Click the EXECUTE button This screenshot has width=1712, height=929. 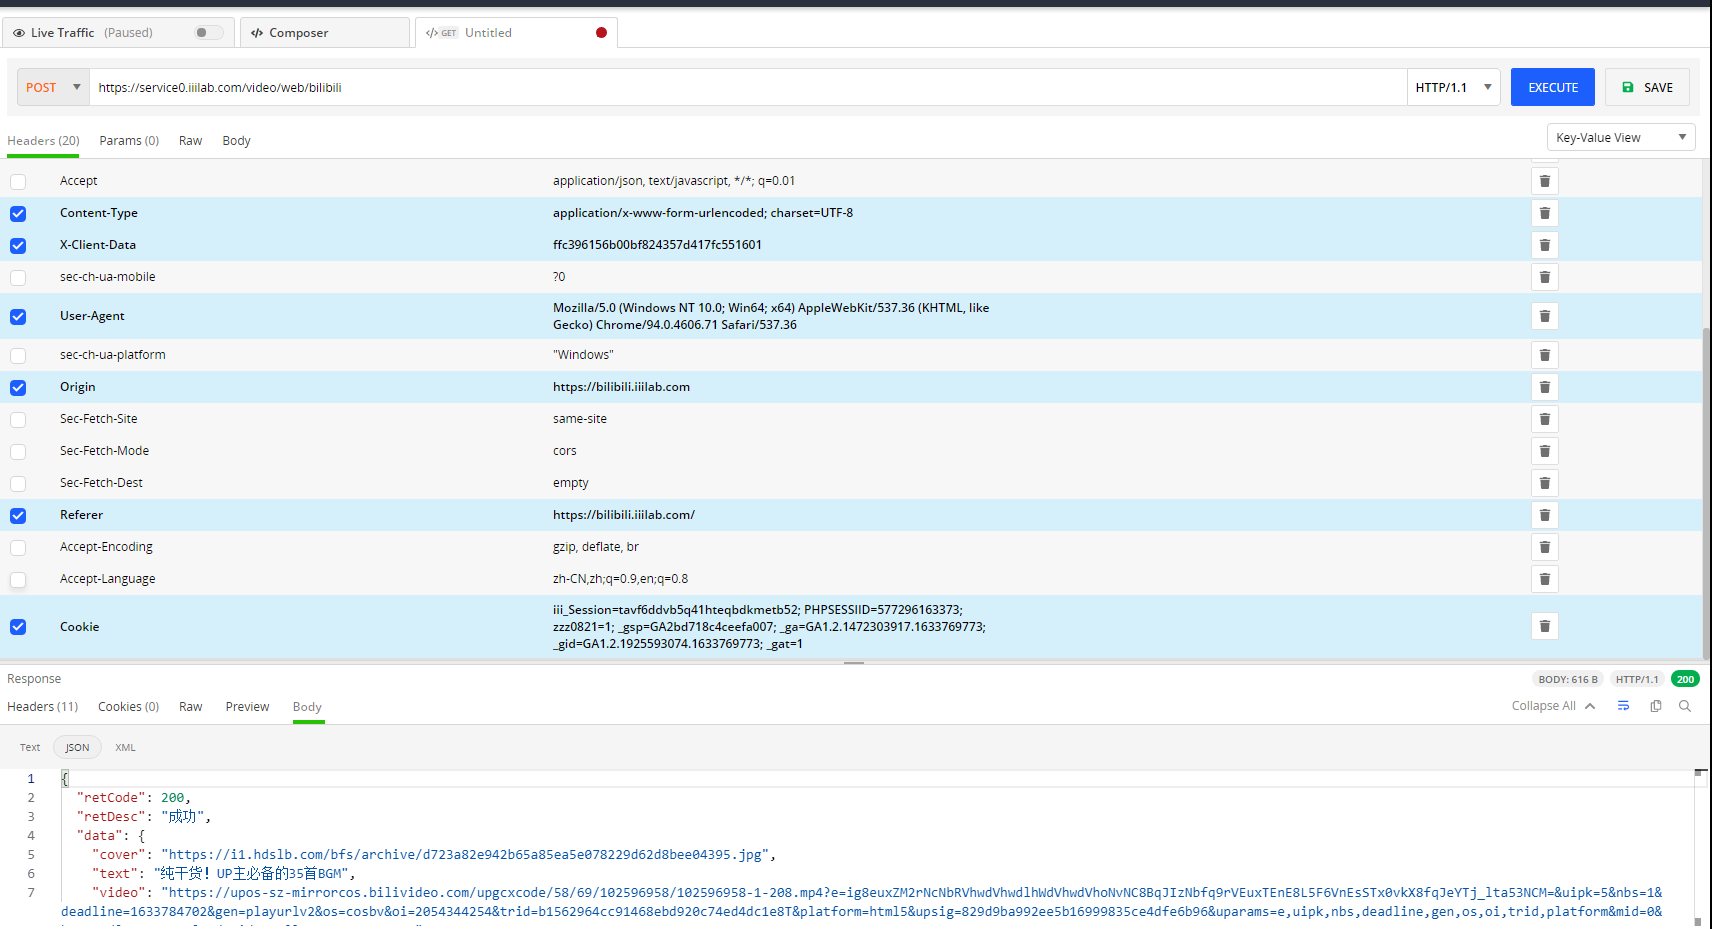pyautogui.click(x=1552, y=87)
